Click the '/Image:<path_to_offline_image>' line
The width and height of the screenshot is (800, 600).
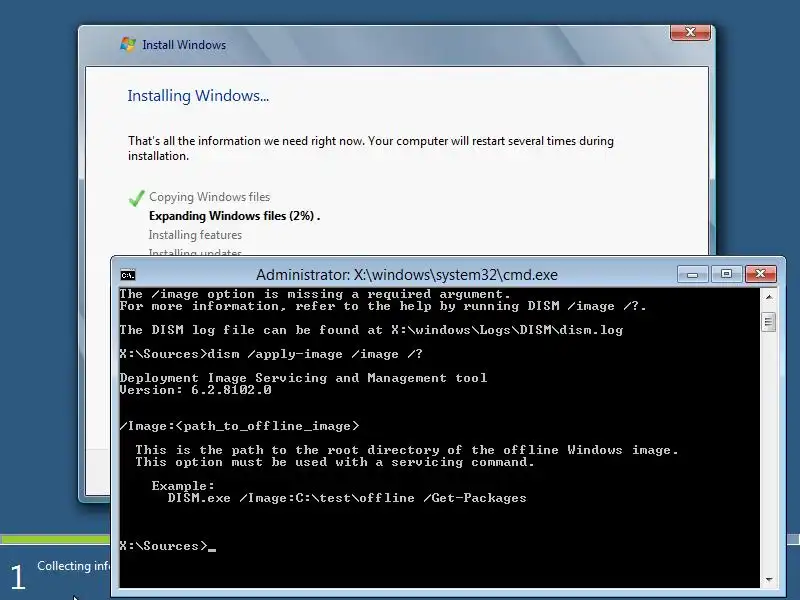tap(239, 426)
